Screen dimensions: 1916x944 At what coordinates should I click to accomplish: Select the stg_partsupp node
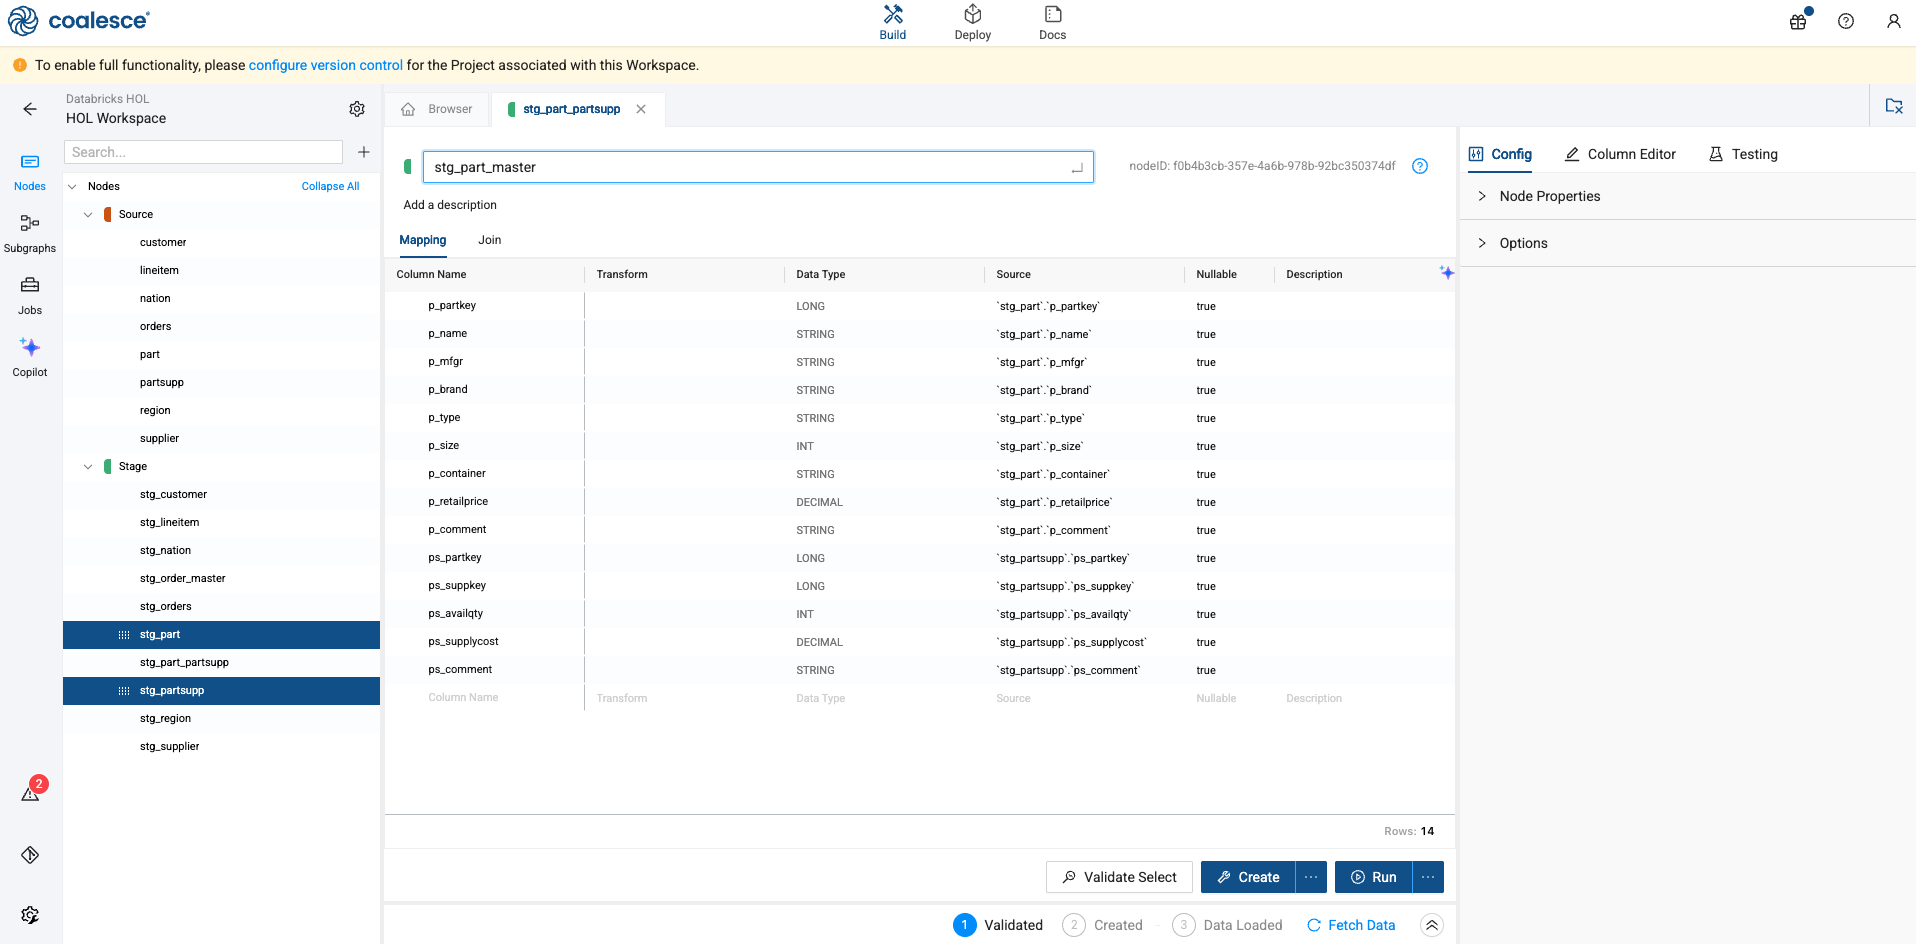click(221, 690)
